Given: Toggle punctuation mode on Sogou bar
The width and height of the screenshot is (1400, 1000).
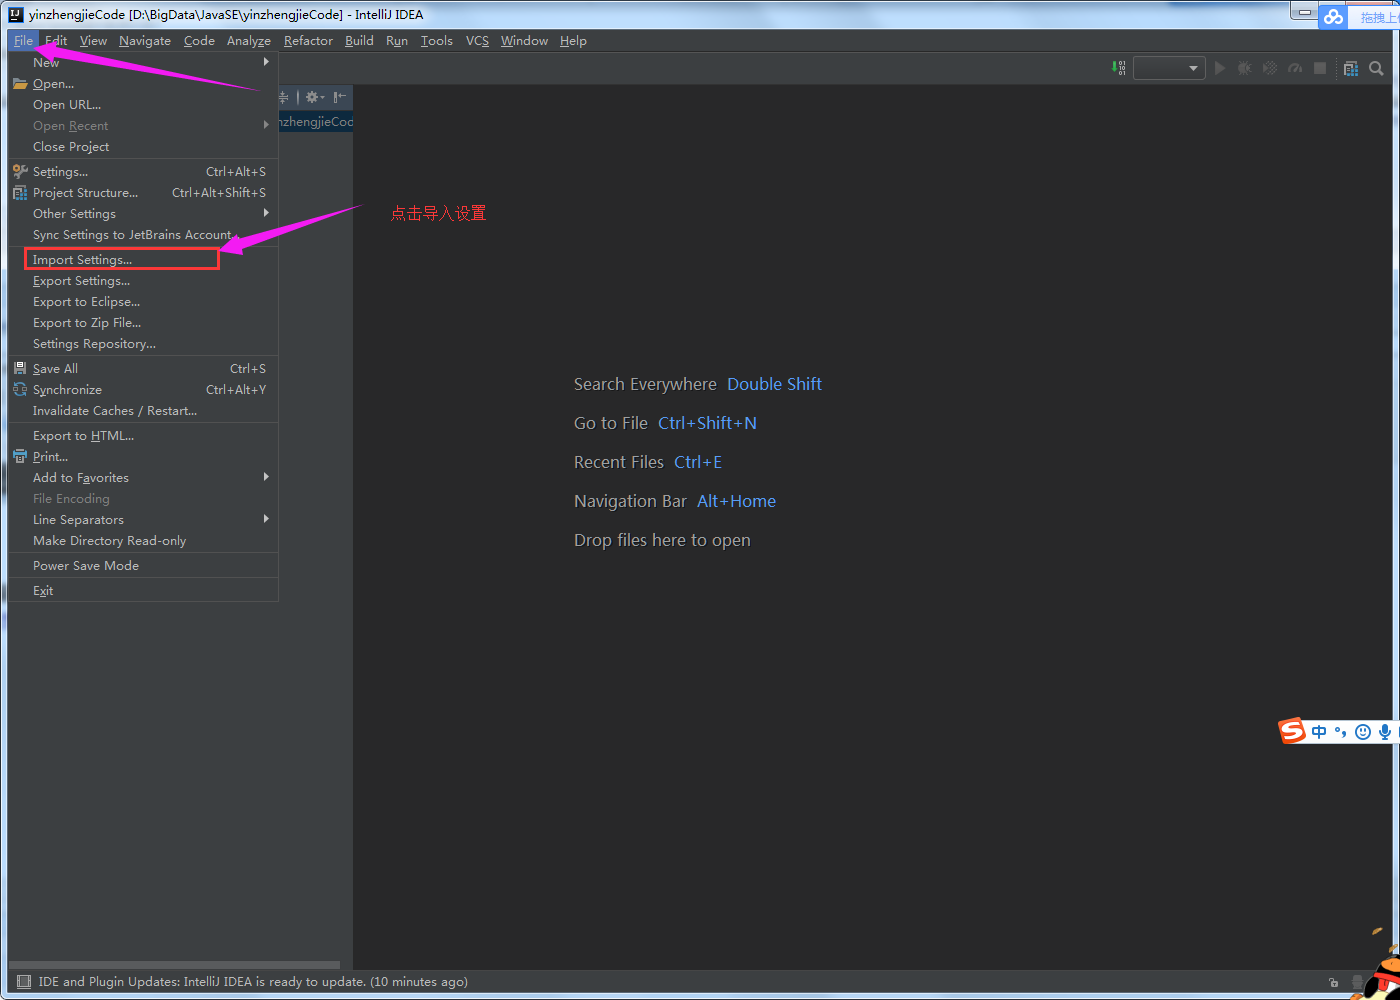Looking at the screenshot, I should (x=1341, y=732).
